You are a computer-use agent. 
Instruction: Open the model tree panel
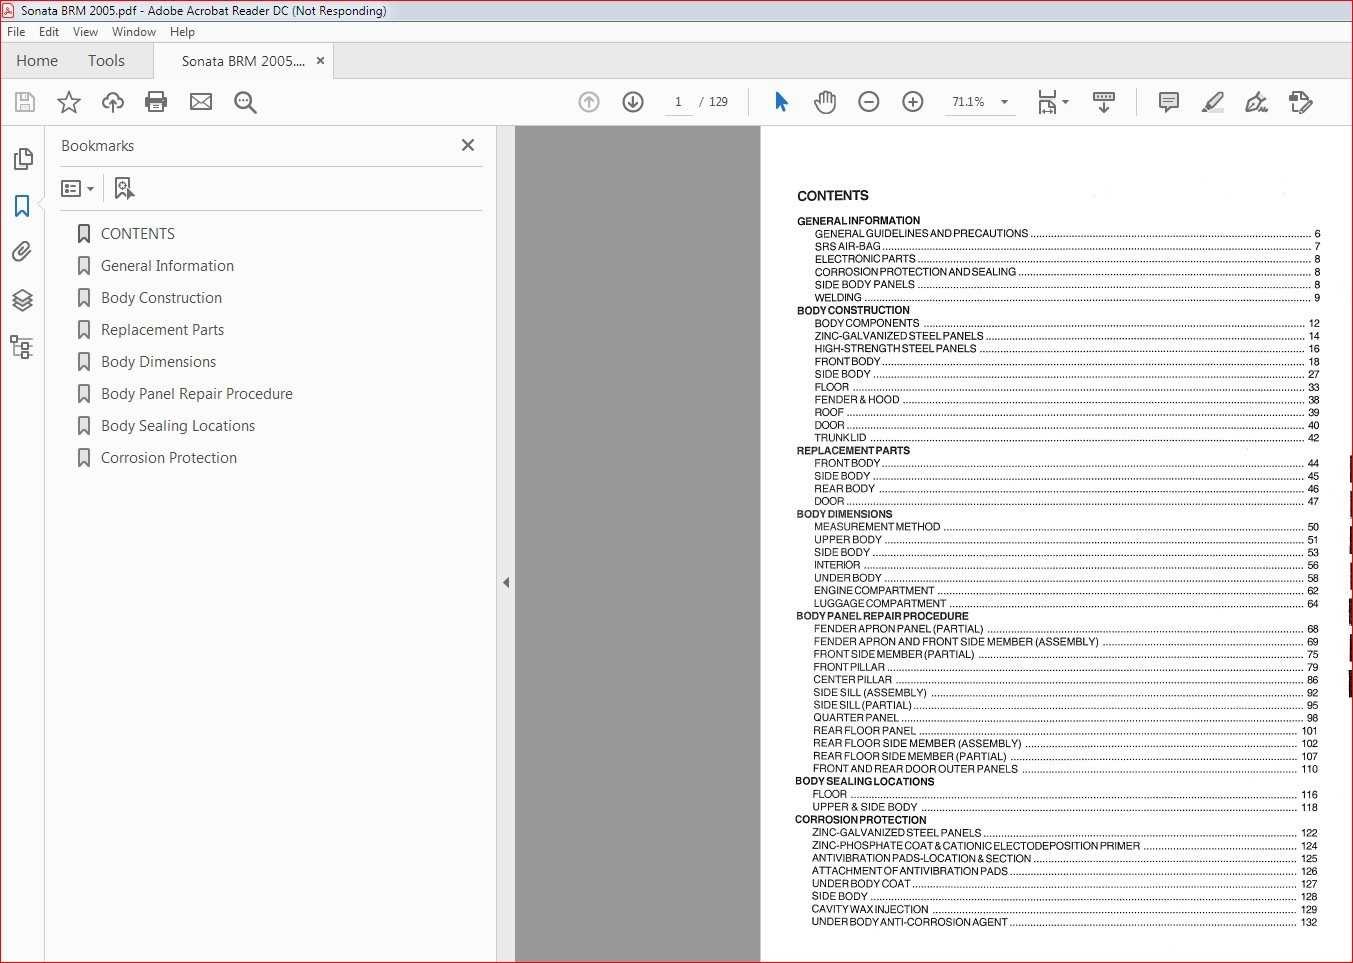22,347
